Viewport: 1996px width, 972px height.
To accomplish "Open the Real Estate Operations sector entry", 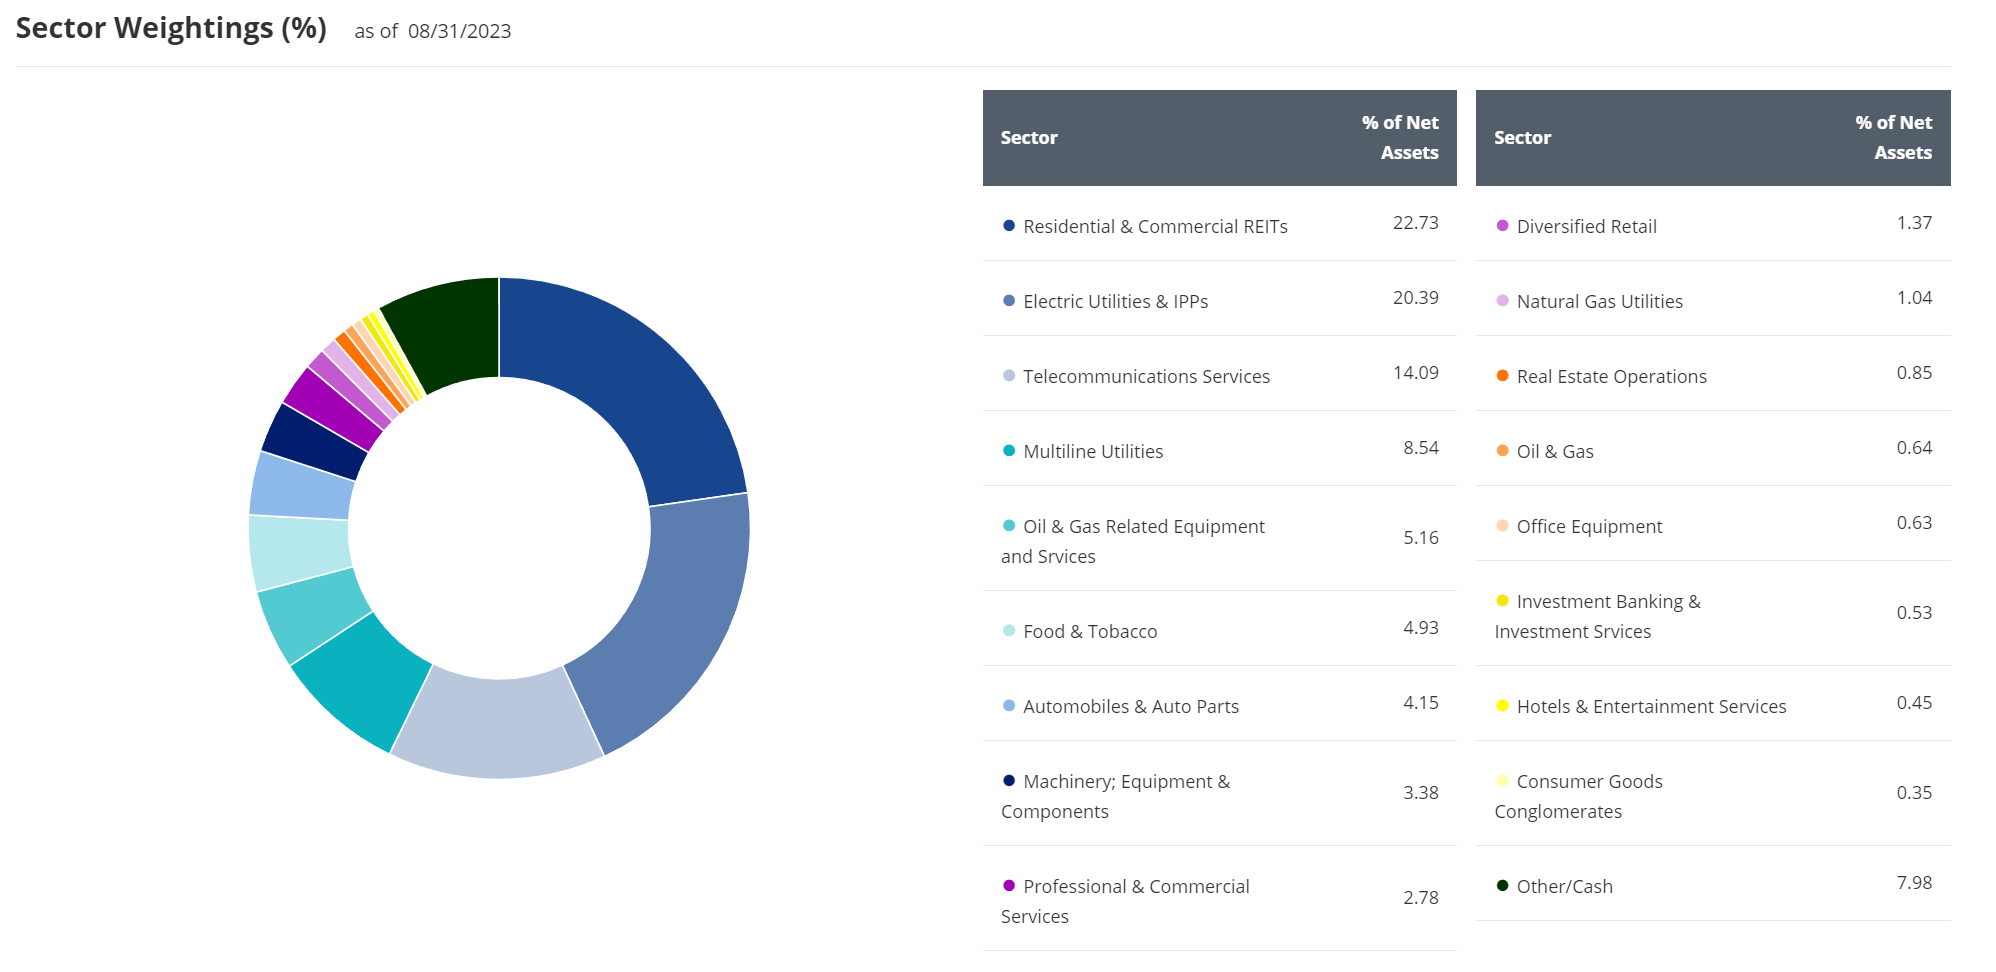I will [1611, 377].
